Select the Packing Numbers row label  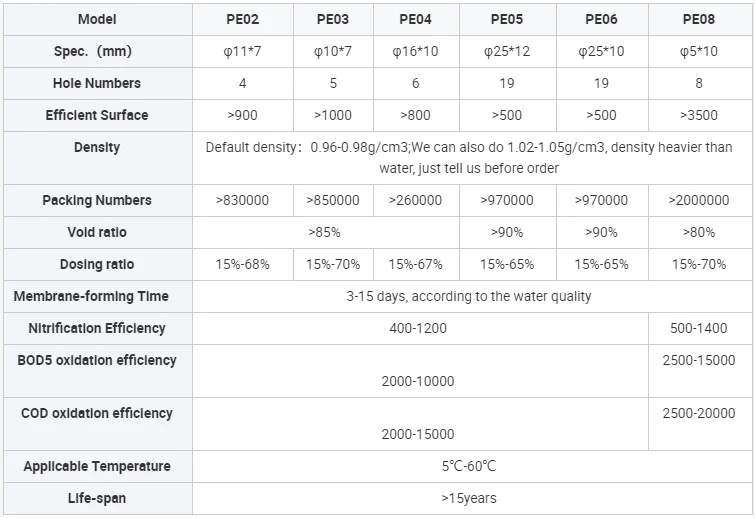[x=97, y=200]
